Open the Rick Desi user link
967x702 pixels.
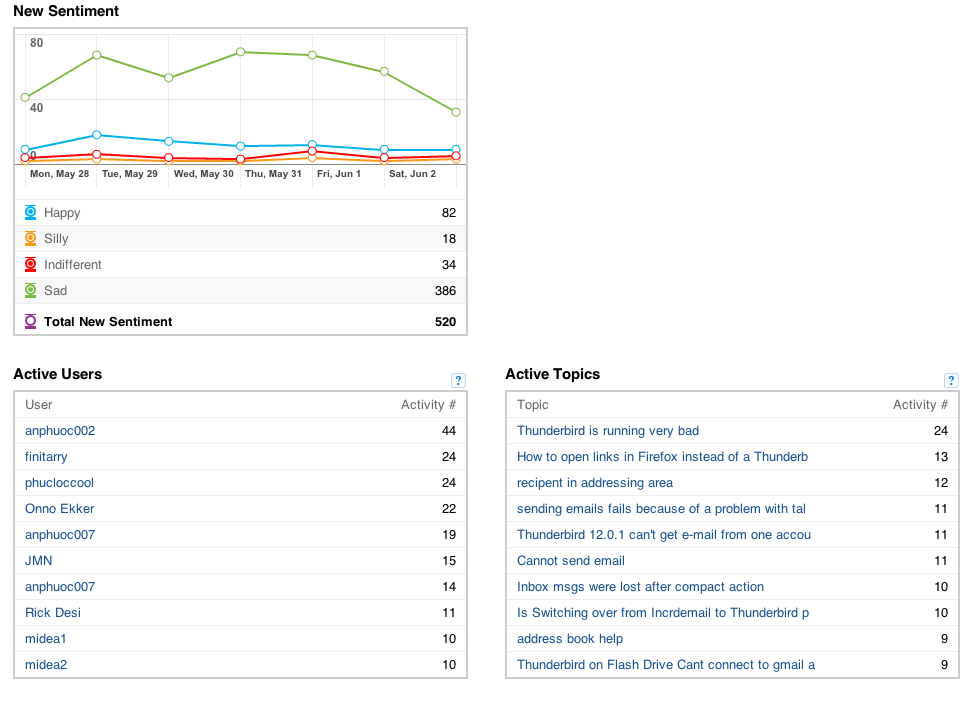53,613
